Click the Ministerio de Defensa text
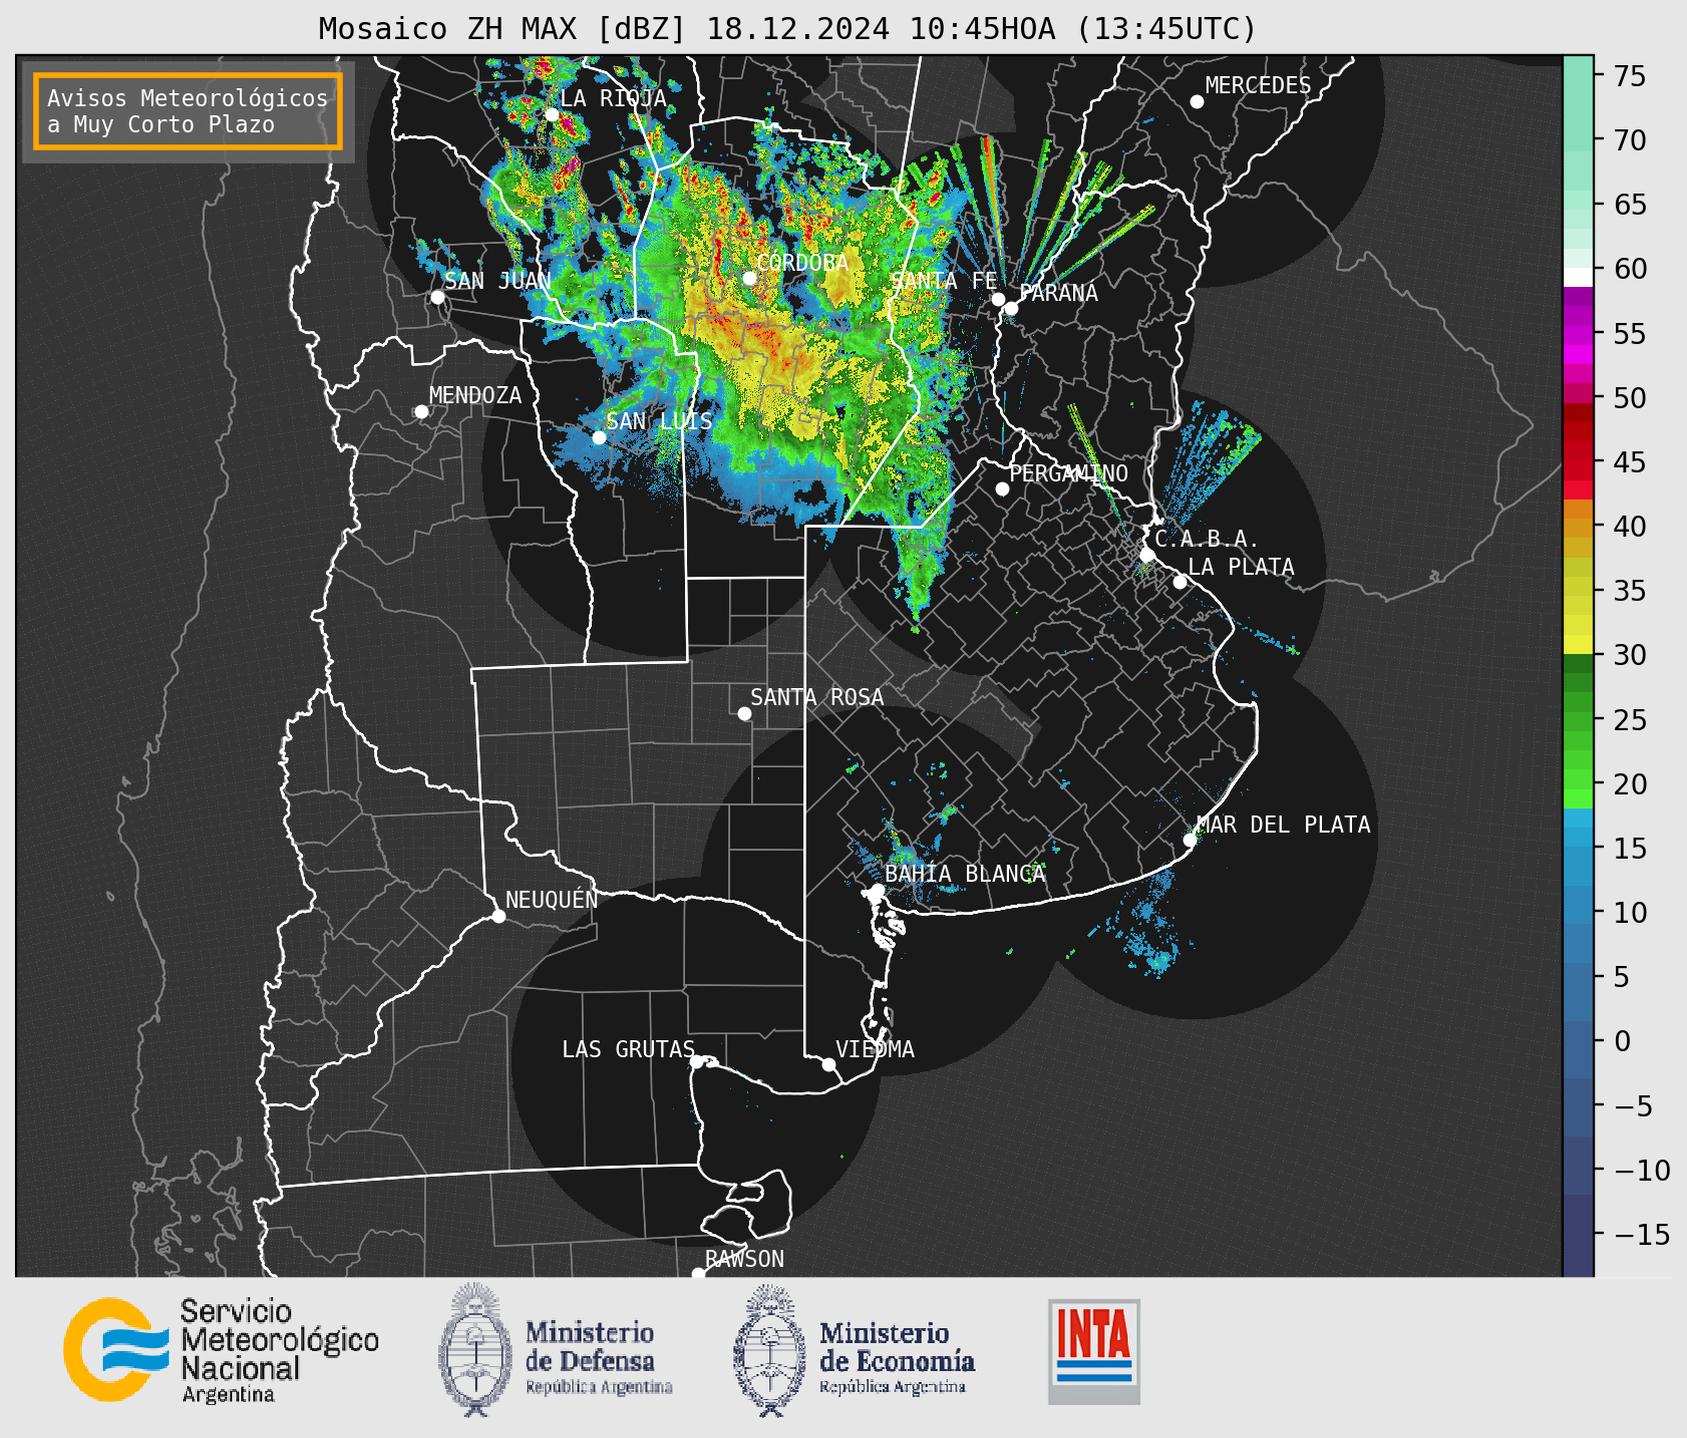This screenshot has height=1438, width=1687. coord(599,1358)
